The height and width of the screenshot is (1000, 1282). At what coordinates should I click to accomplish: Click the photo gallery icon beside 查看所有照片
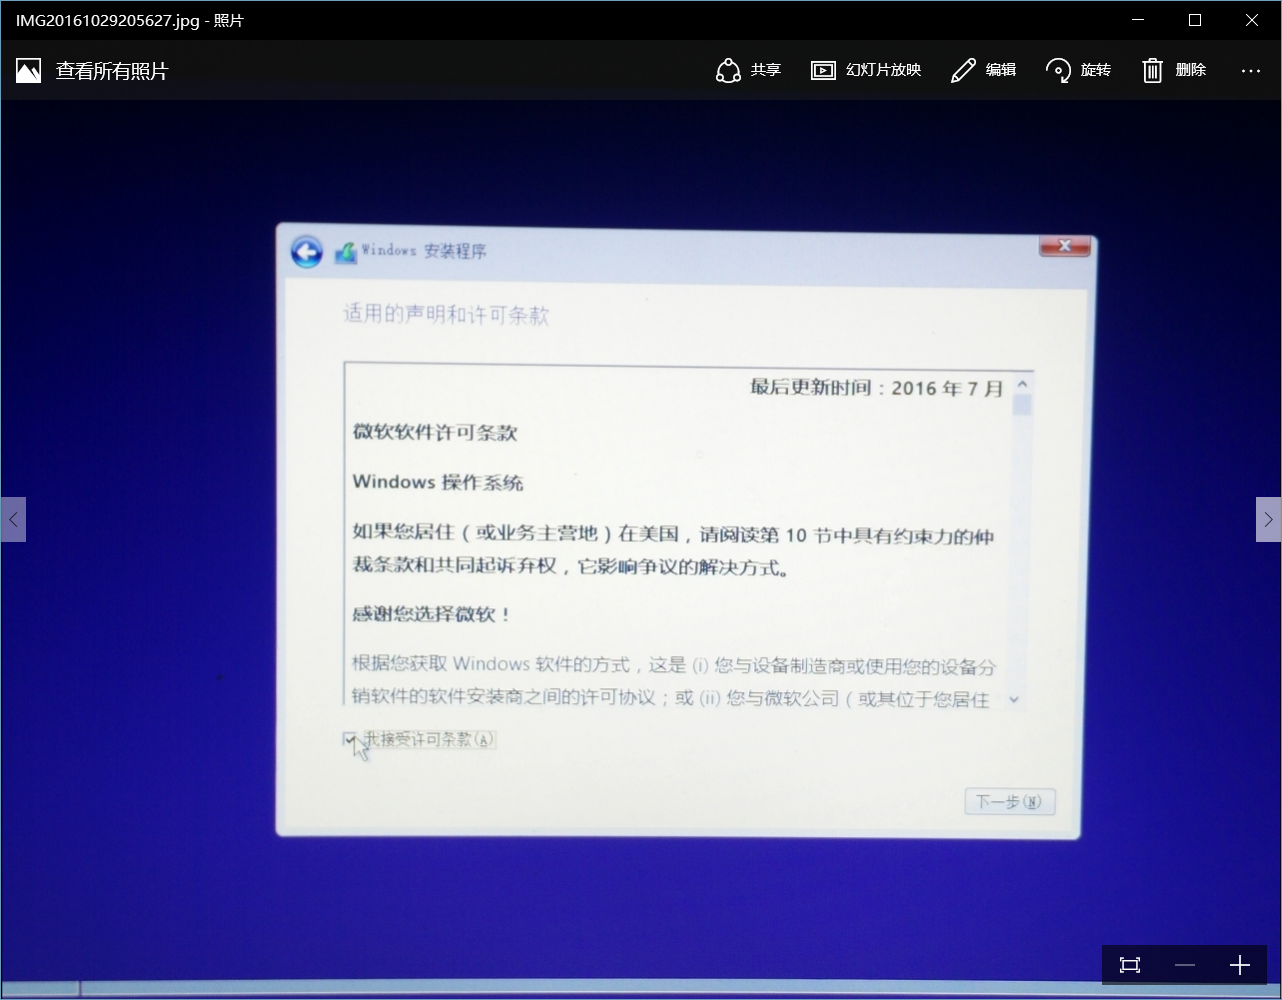click(x=28, y=70)
